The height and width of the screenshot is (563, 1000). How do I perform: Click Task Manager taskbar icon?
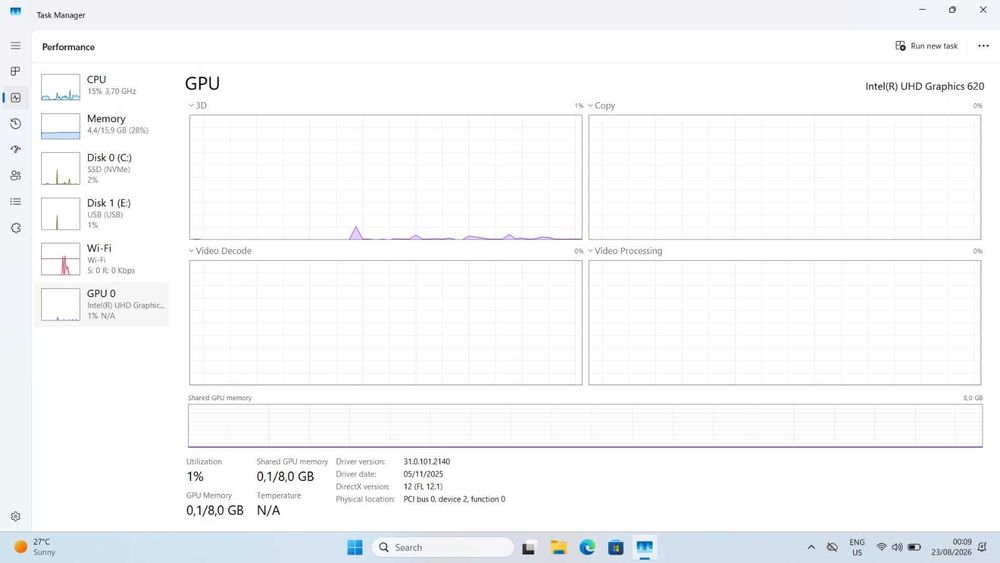pyautogui.click(x=645, y=547)
